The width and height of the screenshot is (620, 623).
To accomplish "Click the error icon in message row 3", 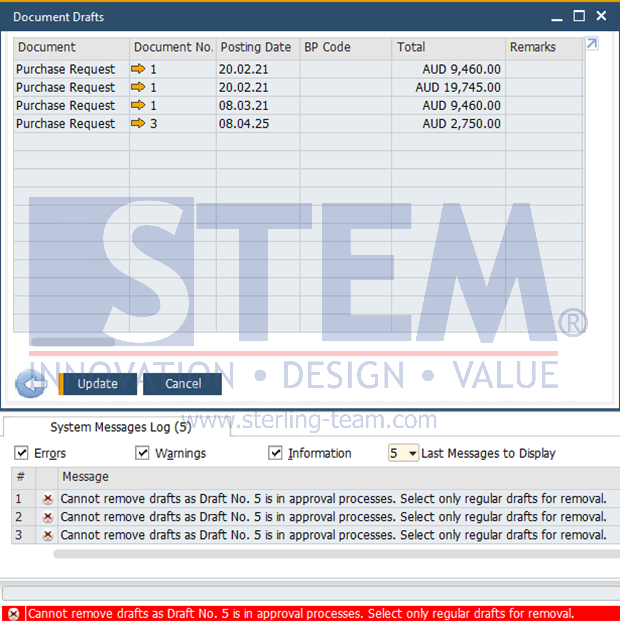I will tap(47, 535).
